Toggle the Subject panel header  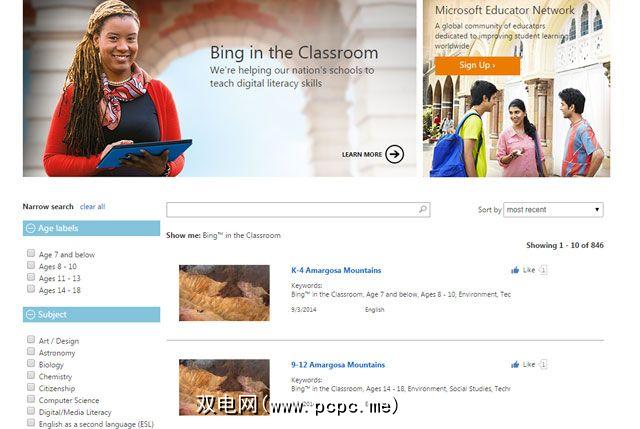91,314
